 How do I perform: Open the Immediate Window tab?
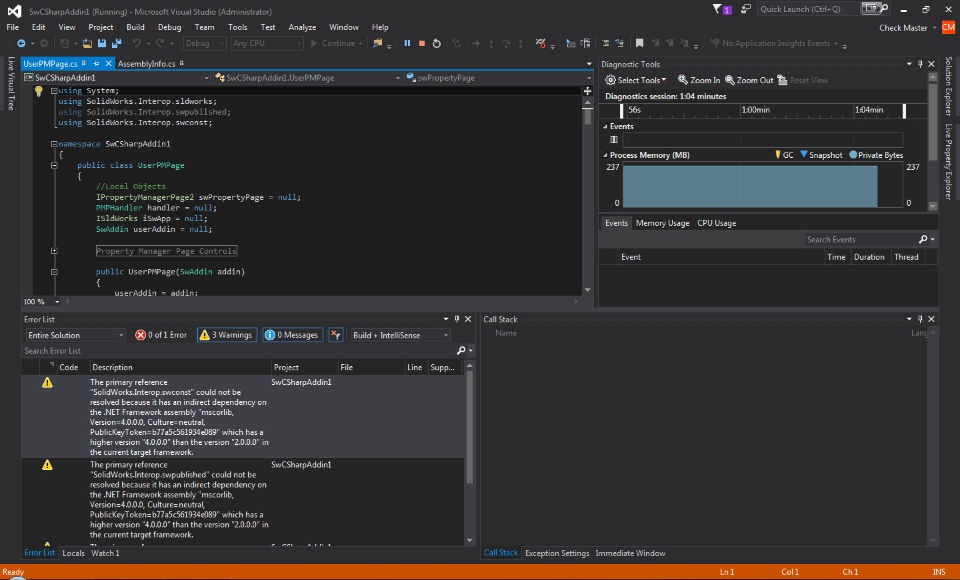coord(630,553)
